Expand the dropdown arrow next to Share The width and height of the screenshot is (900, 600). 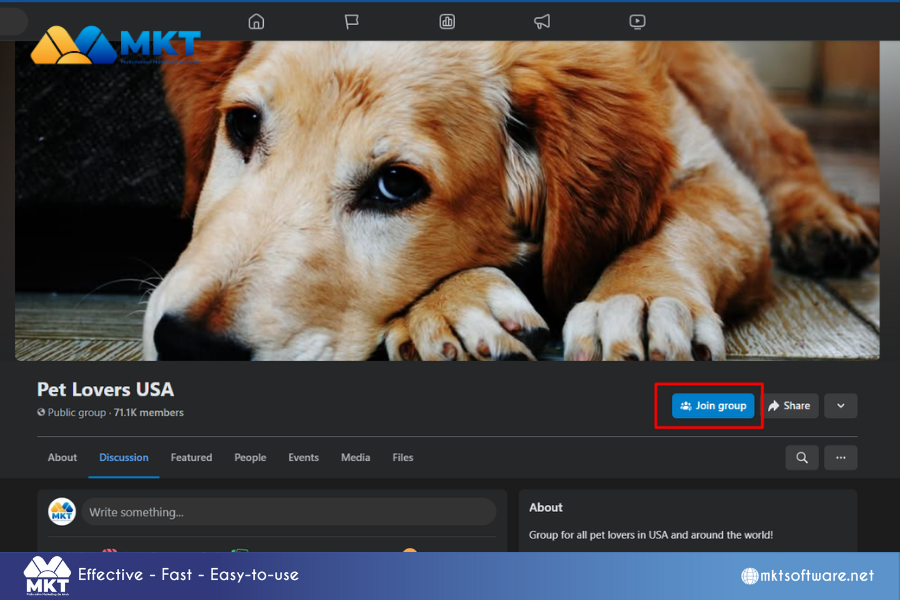[x=841, y=406]
